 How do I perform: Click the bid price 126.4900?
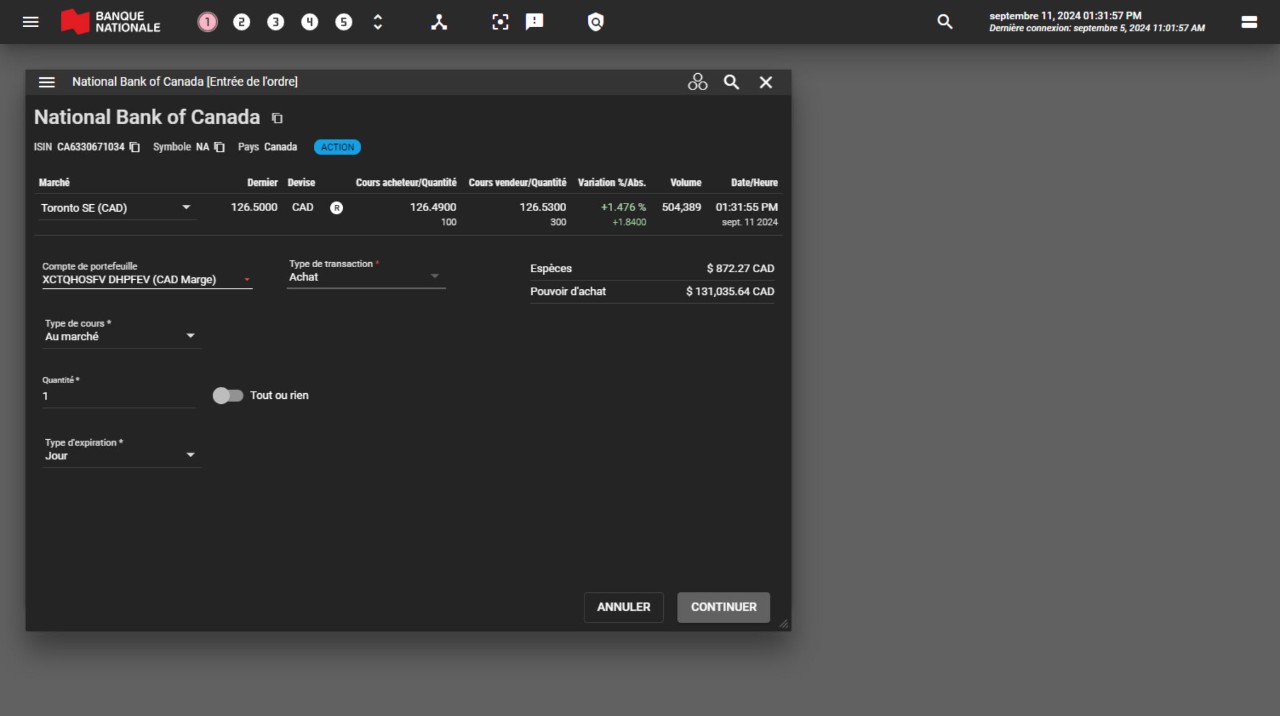433,207
